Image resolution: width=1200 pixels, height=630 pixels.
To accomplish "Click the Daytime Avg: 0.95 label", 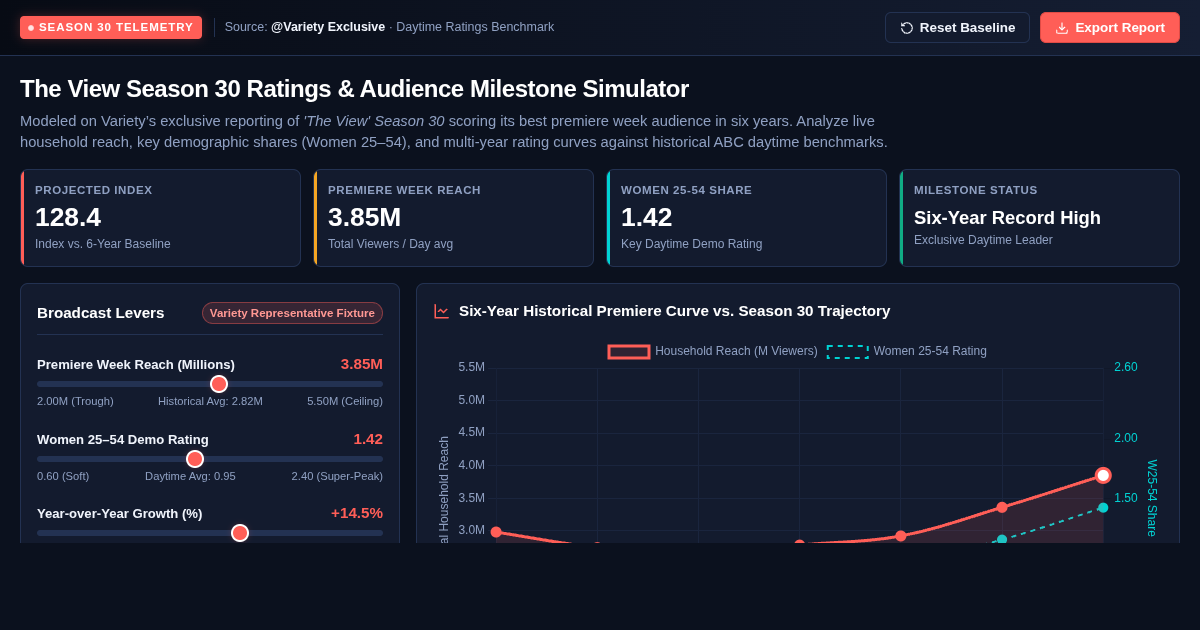I will coord(190,476).
